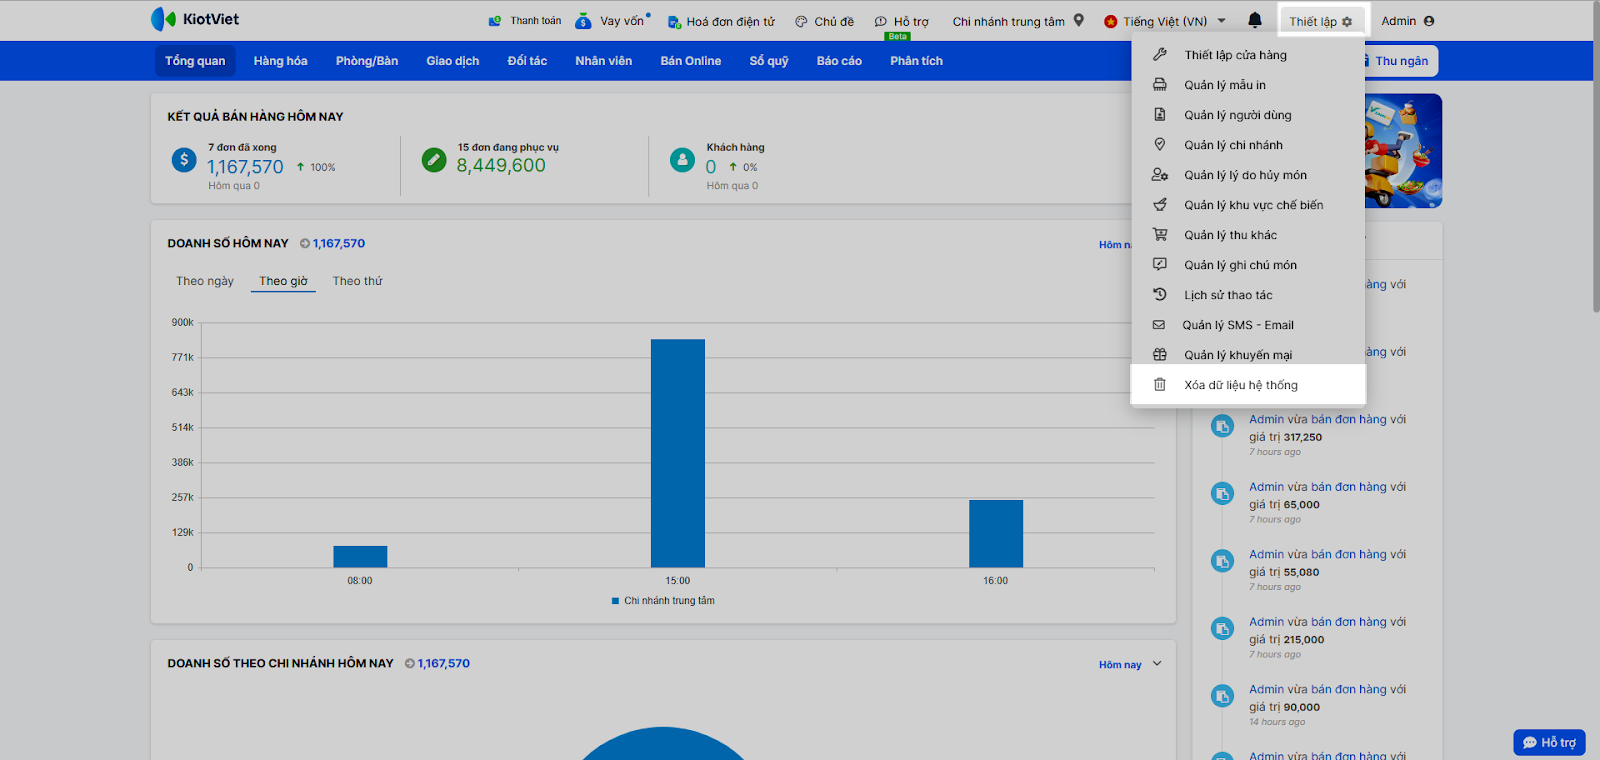Open the Tiếng Việt language dropdown
Screen dimensions: 1600x760
click(1165, 21)
